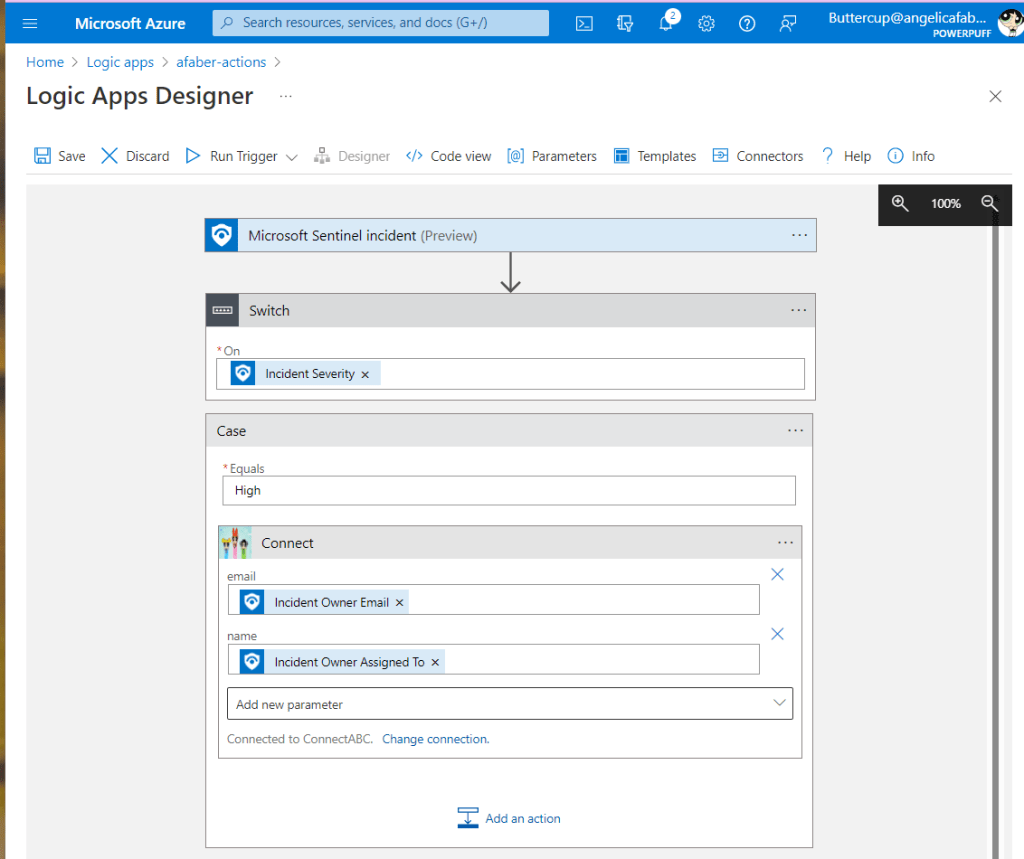Open Azure Cloud Shell icon

click(586, 23)
